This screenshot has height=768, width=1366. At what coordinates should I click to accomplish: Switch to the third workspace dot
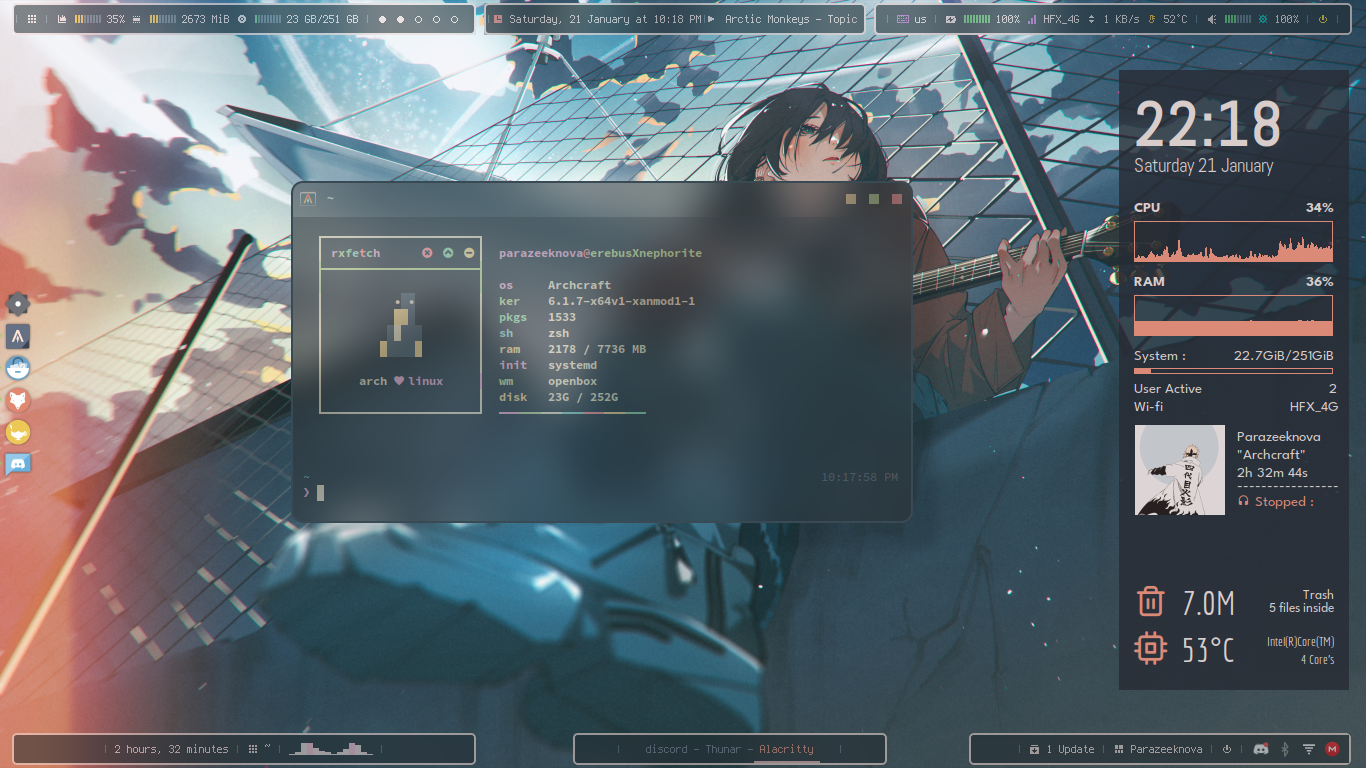tap(418, 19)
